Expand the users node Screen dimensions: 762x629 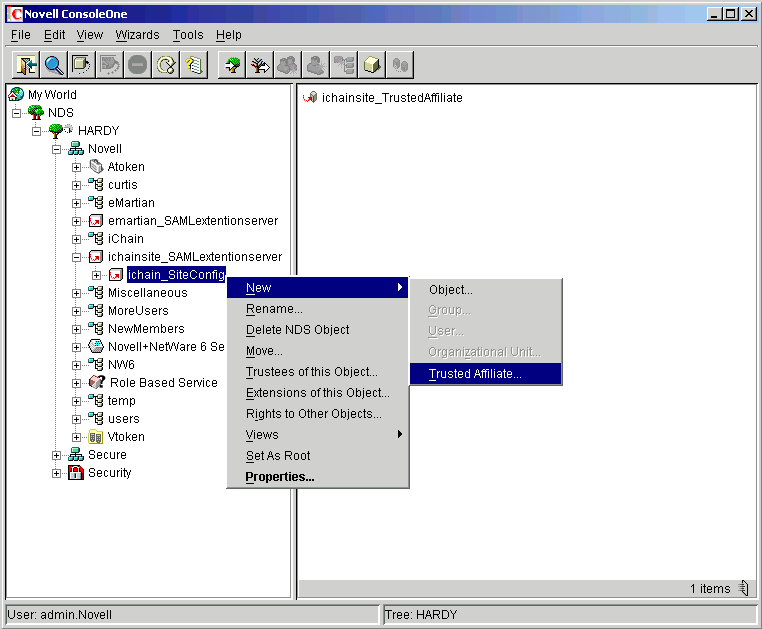(76, 419)
